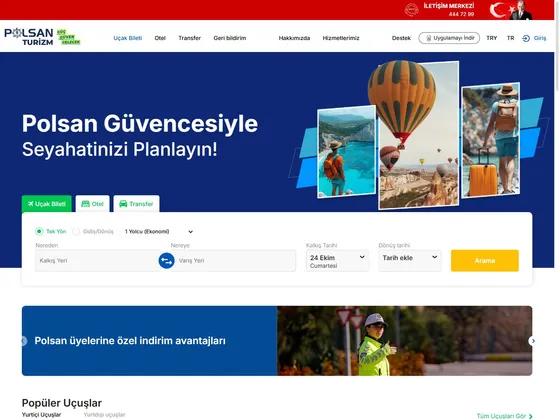Screen dimensions: 560x419
Task: Open Uçak Bileti in top navigation
Action: click(128, 38)
